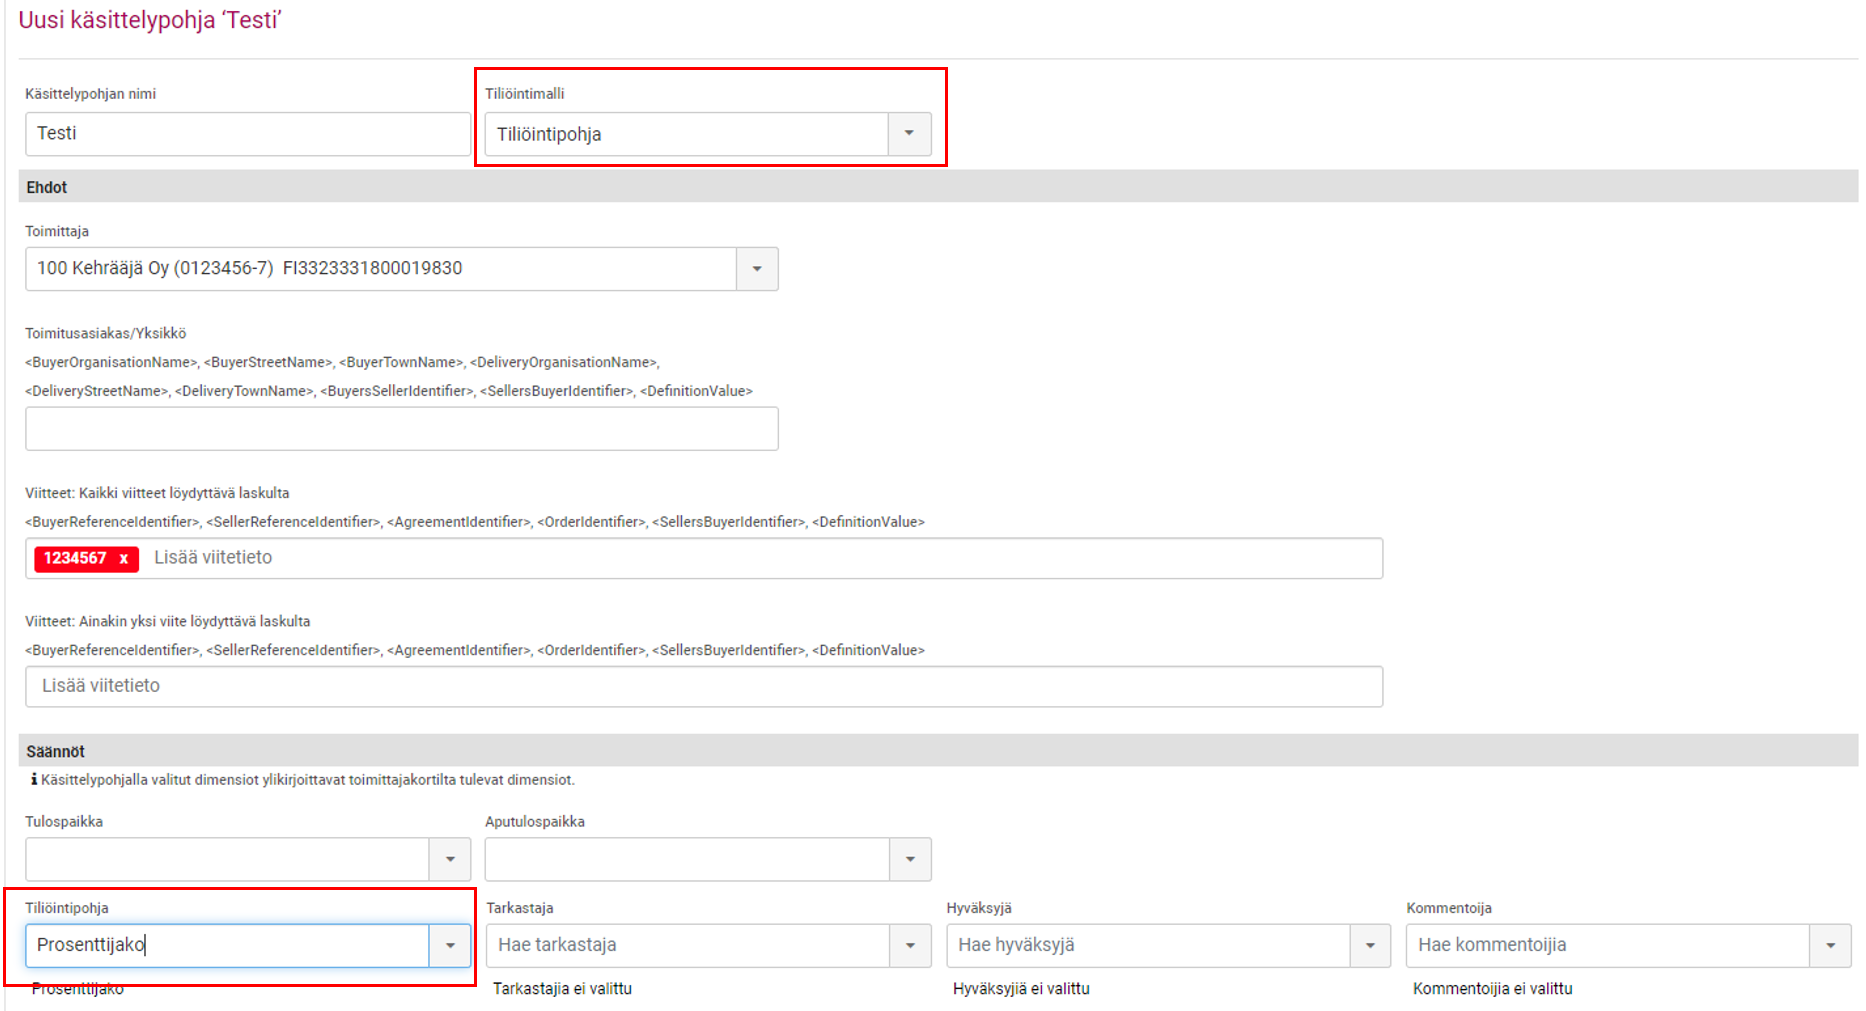The height and width of the screenshot is (1011, 1866).
Task: Click the Toimitusasiakas/Yksikkö text field
Action: coord(401,429)
